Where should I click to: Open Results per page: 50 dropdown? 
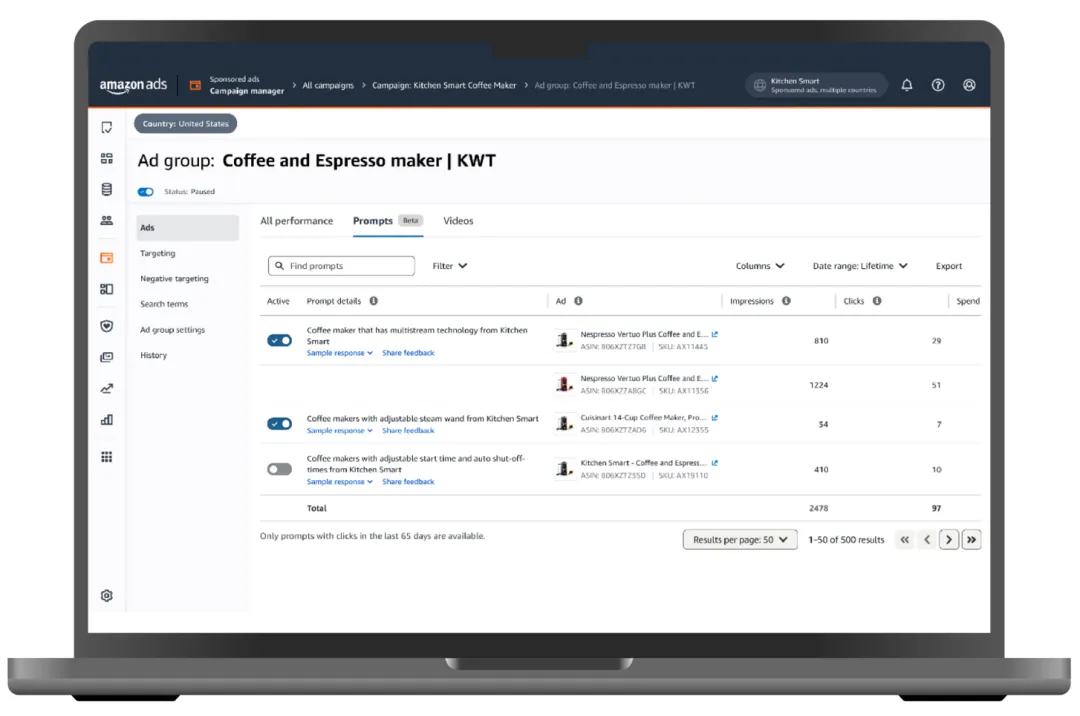(x=740, y=540)
